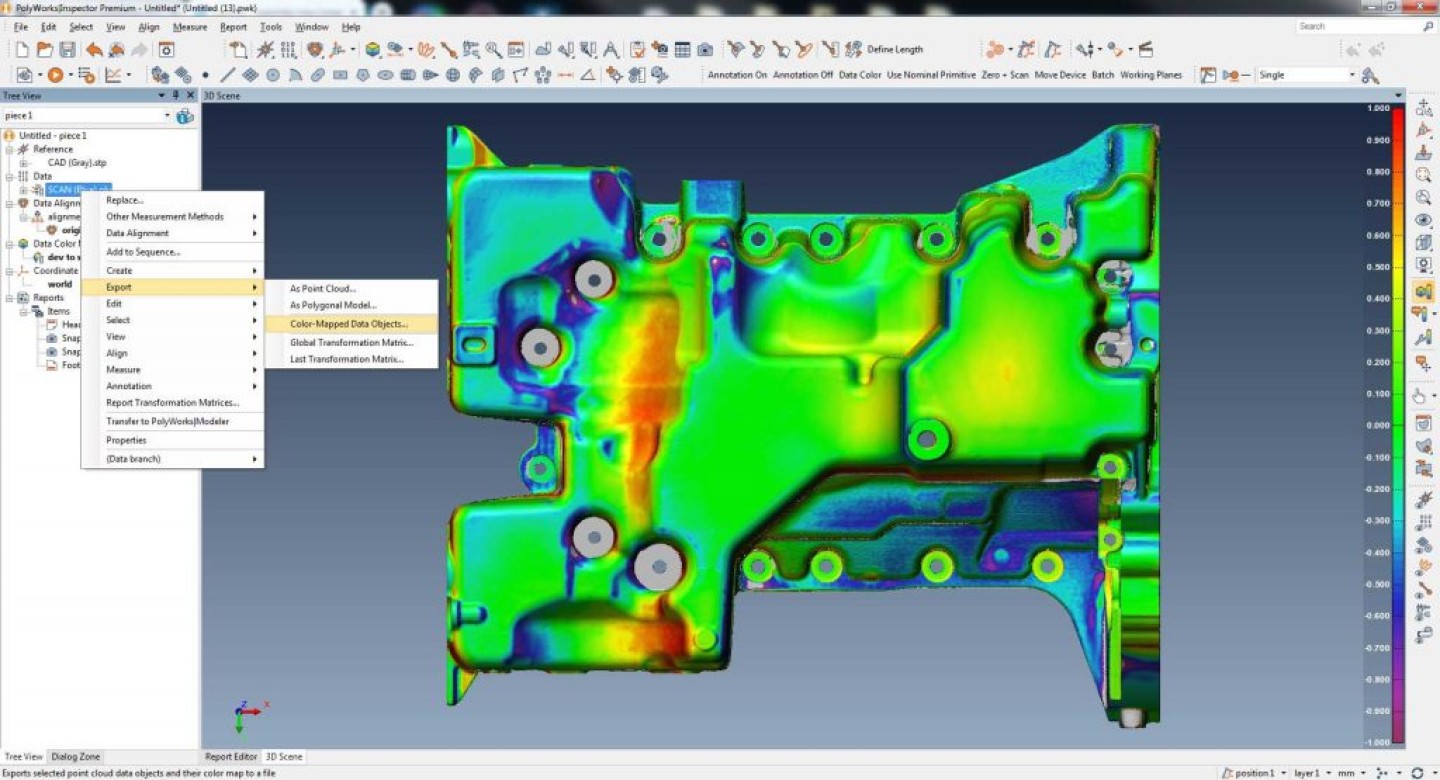Collapse the Reports tree node
1440x780 pixels.
[9, 298]
